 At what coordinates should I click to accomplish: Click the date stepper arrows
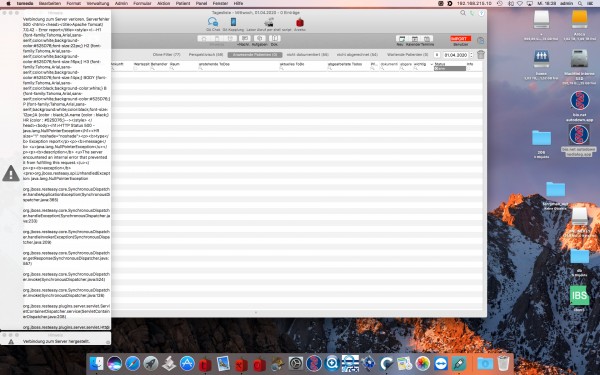click(x=471, y=55)
